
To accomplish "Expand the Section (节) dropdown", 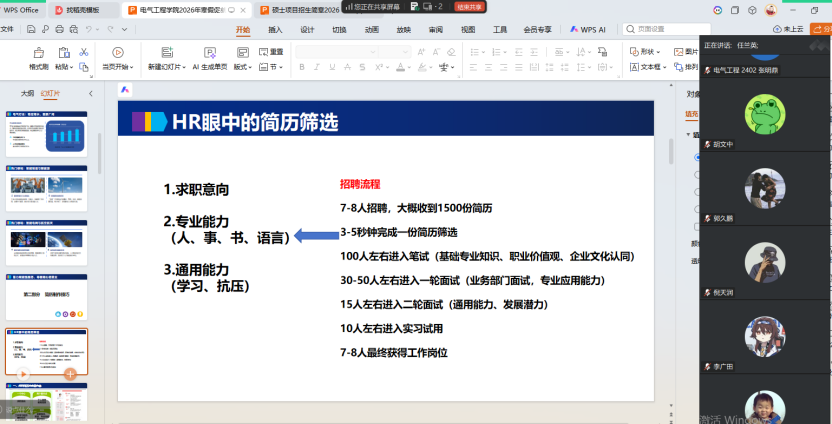I will click(272, 67).
